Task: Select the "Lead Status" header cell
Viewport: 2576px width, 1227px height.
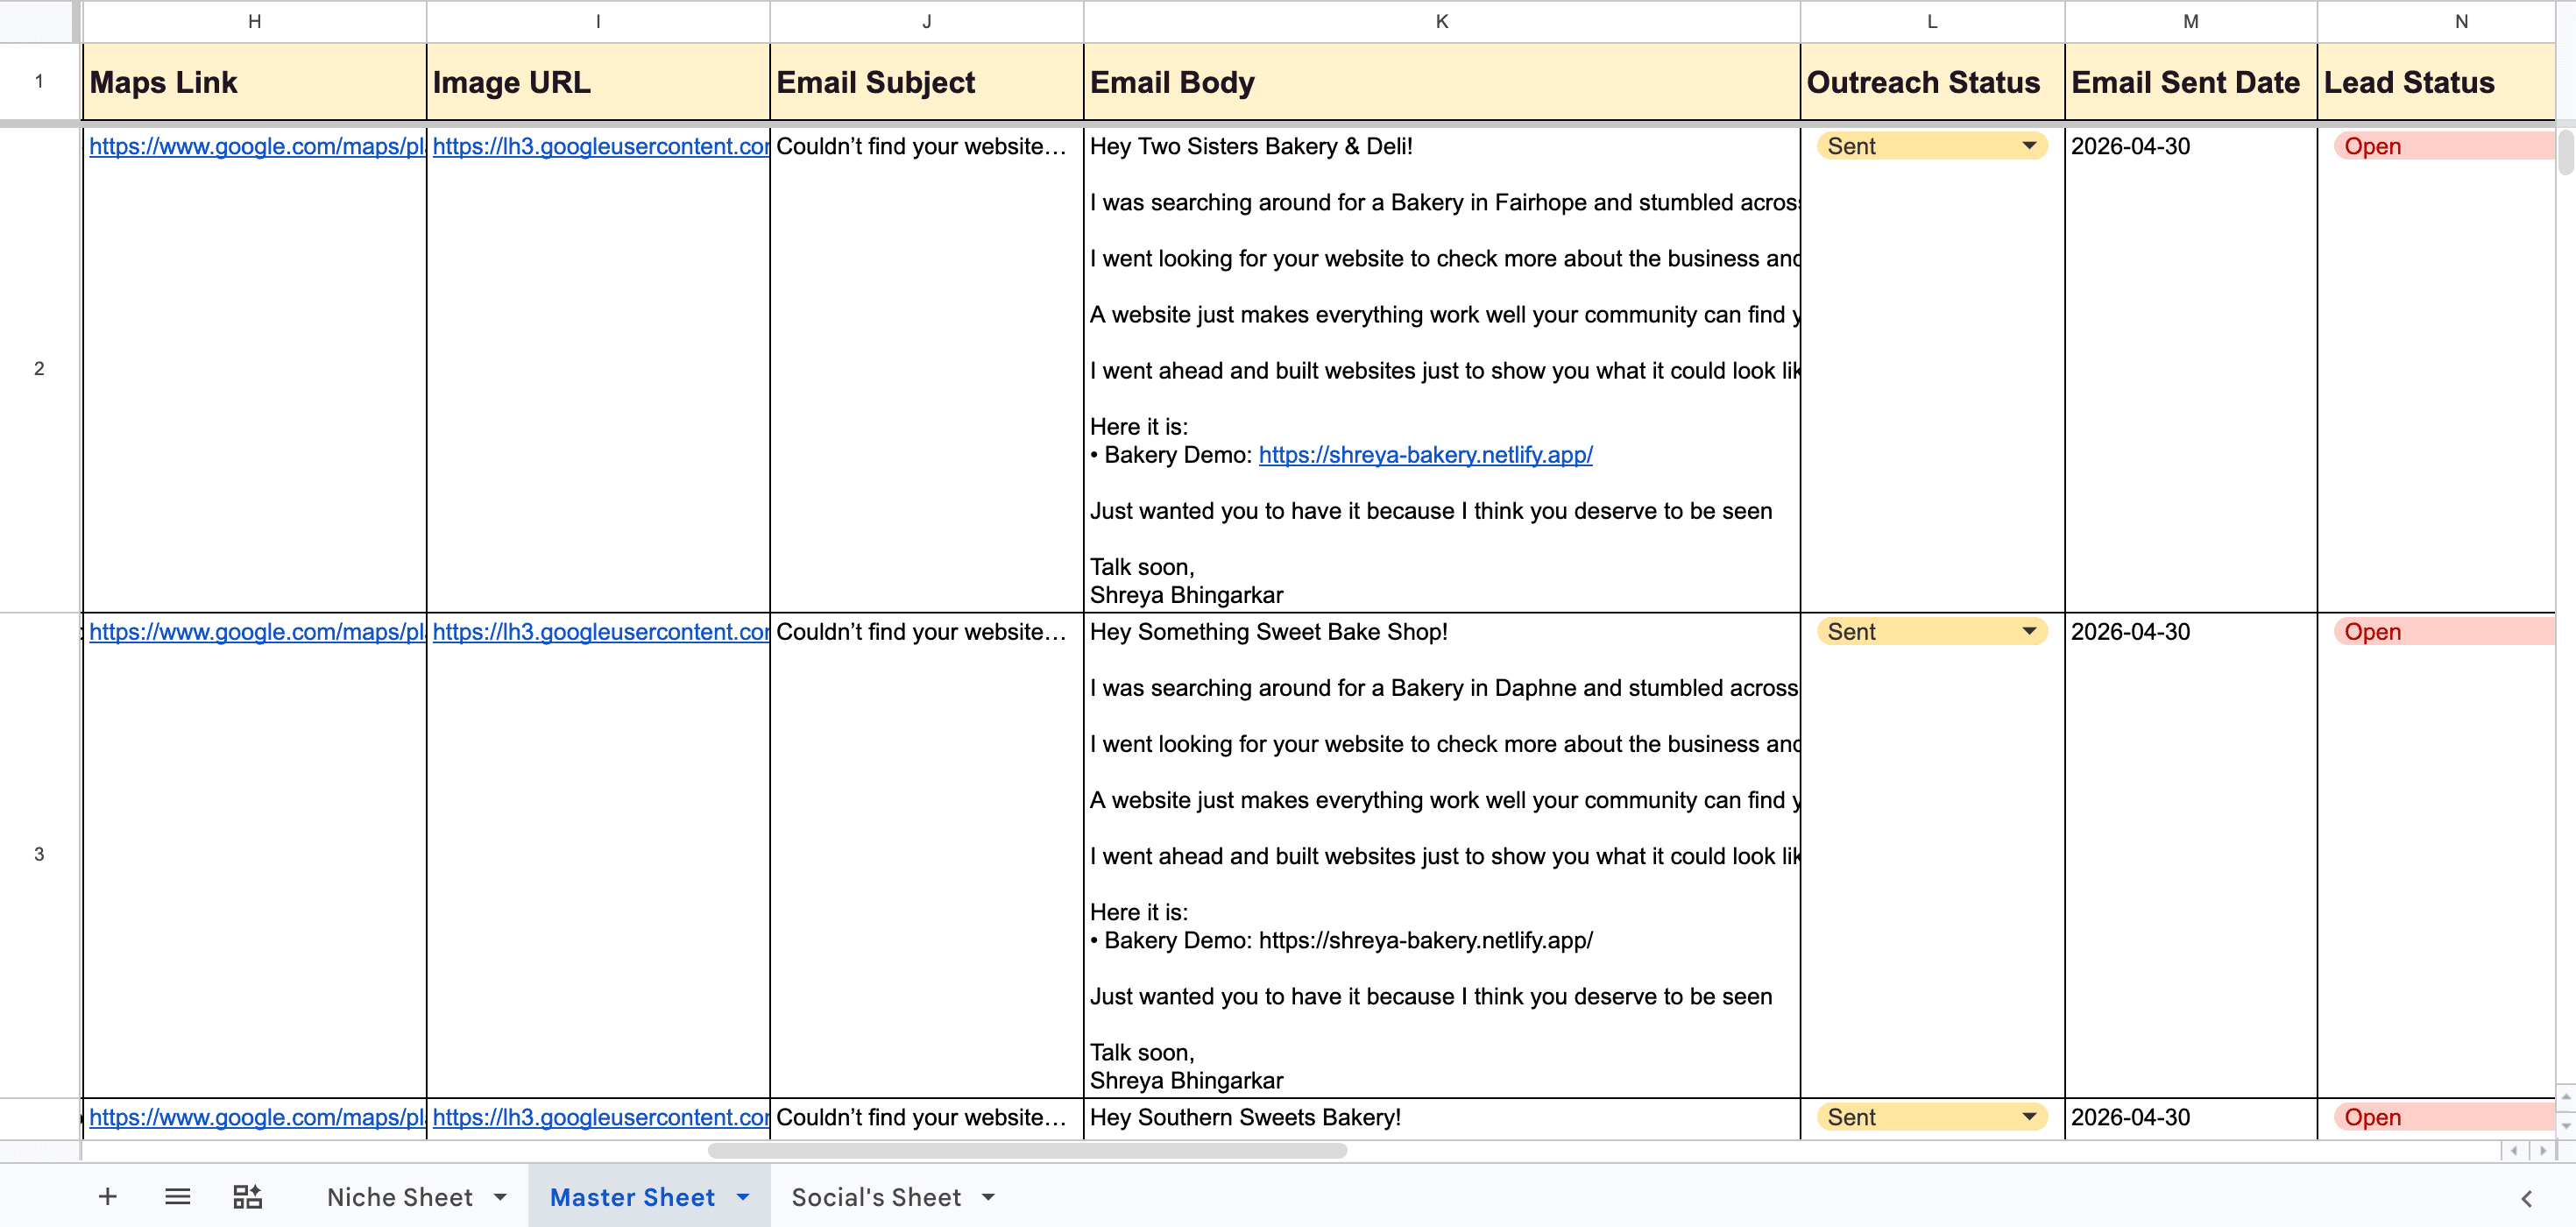Action: 2436,82
